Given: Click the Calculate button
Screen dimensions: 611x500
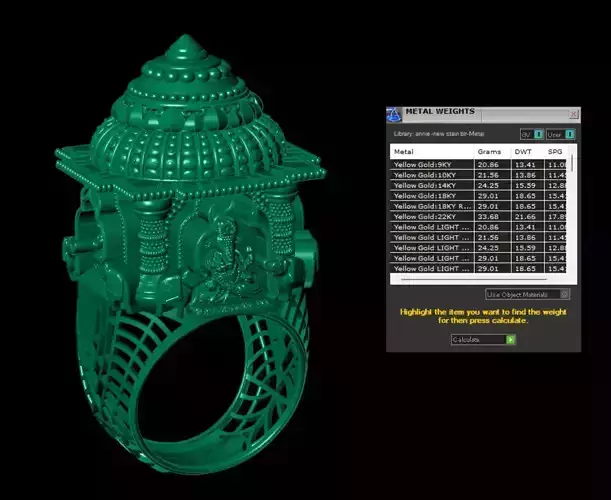Looking at the screenshot, I should (483, 339).
